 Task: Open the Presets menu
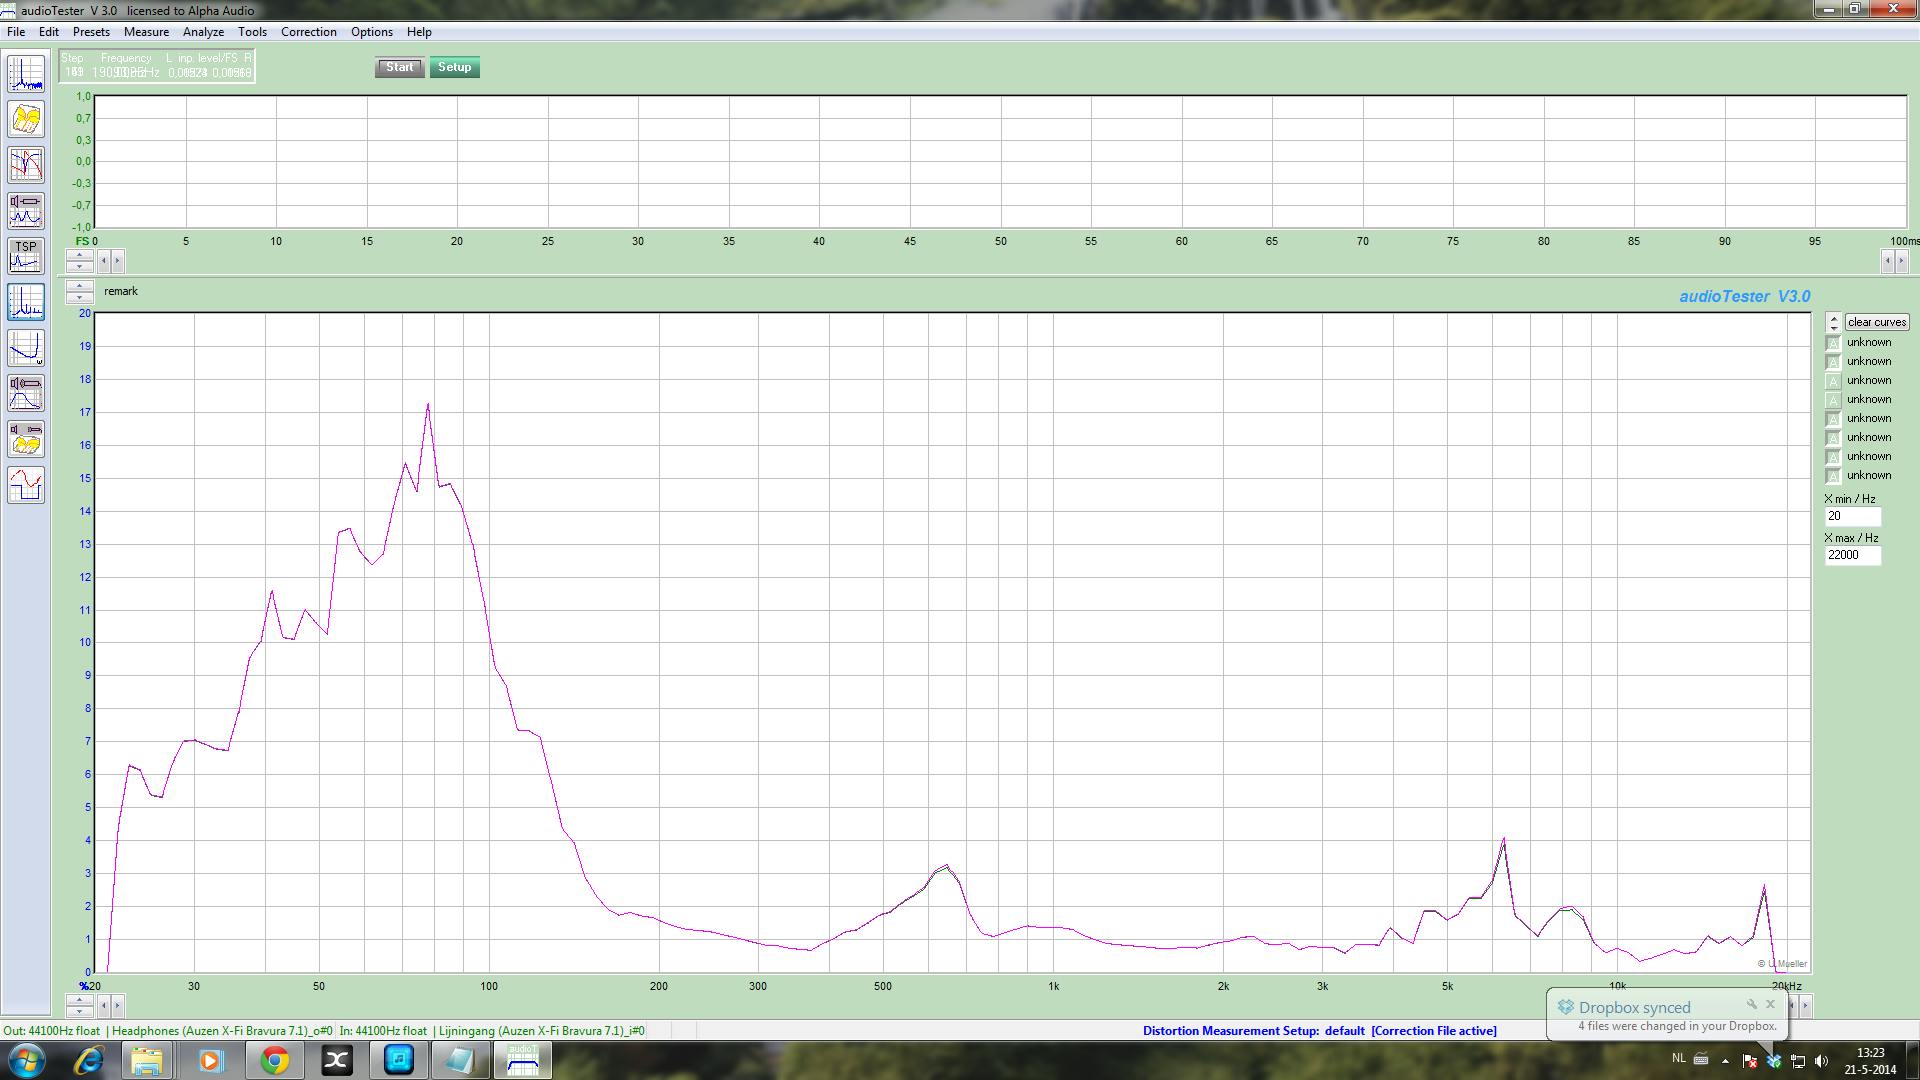[91, 32]
